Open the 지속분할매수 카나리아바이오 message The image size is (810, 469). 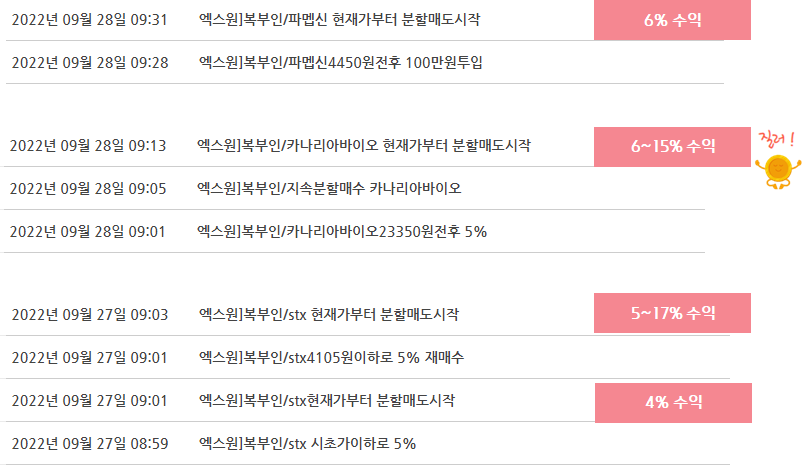pos(329,189)
